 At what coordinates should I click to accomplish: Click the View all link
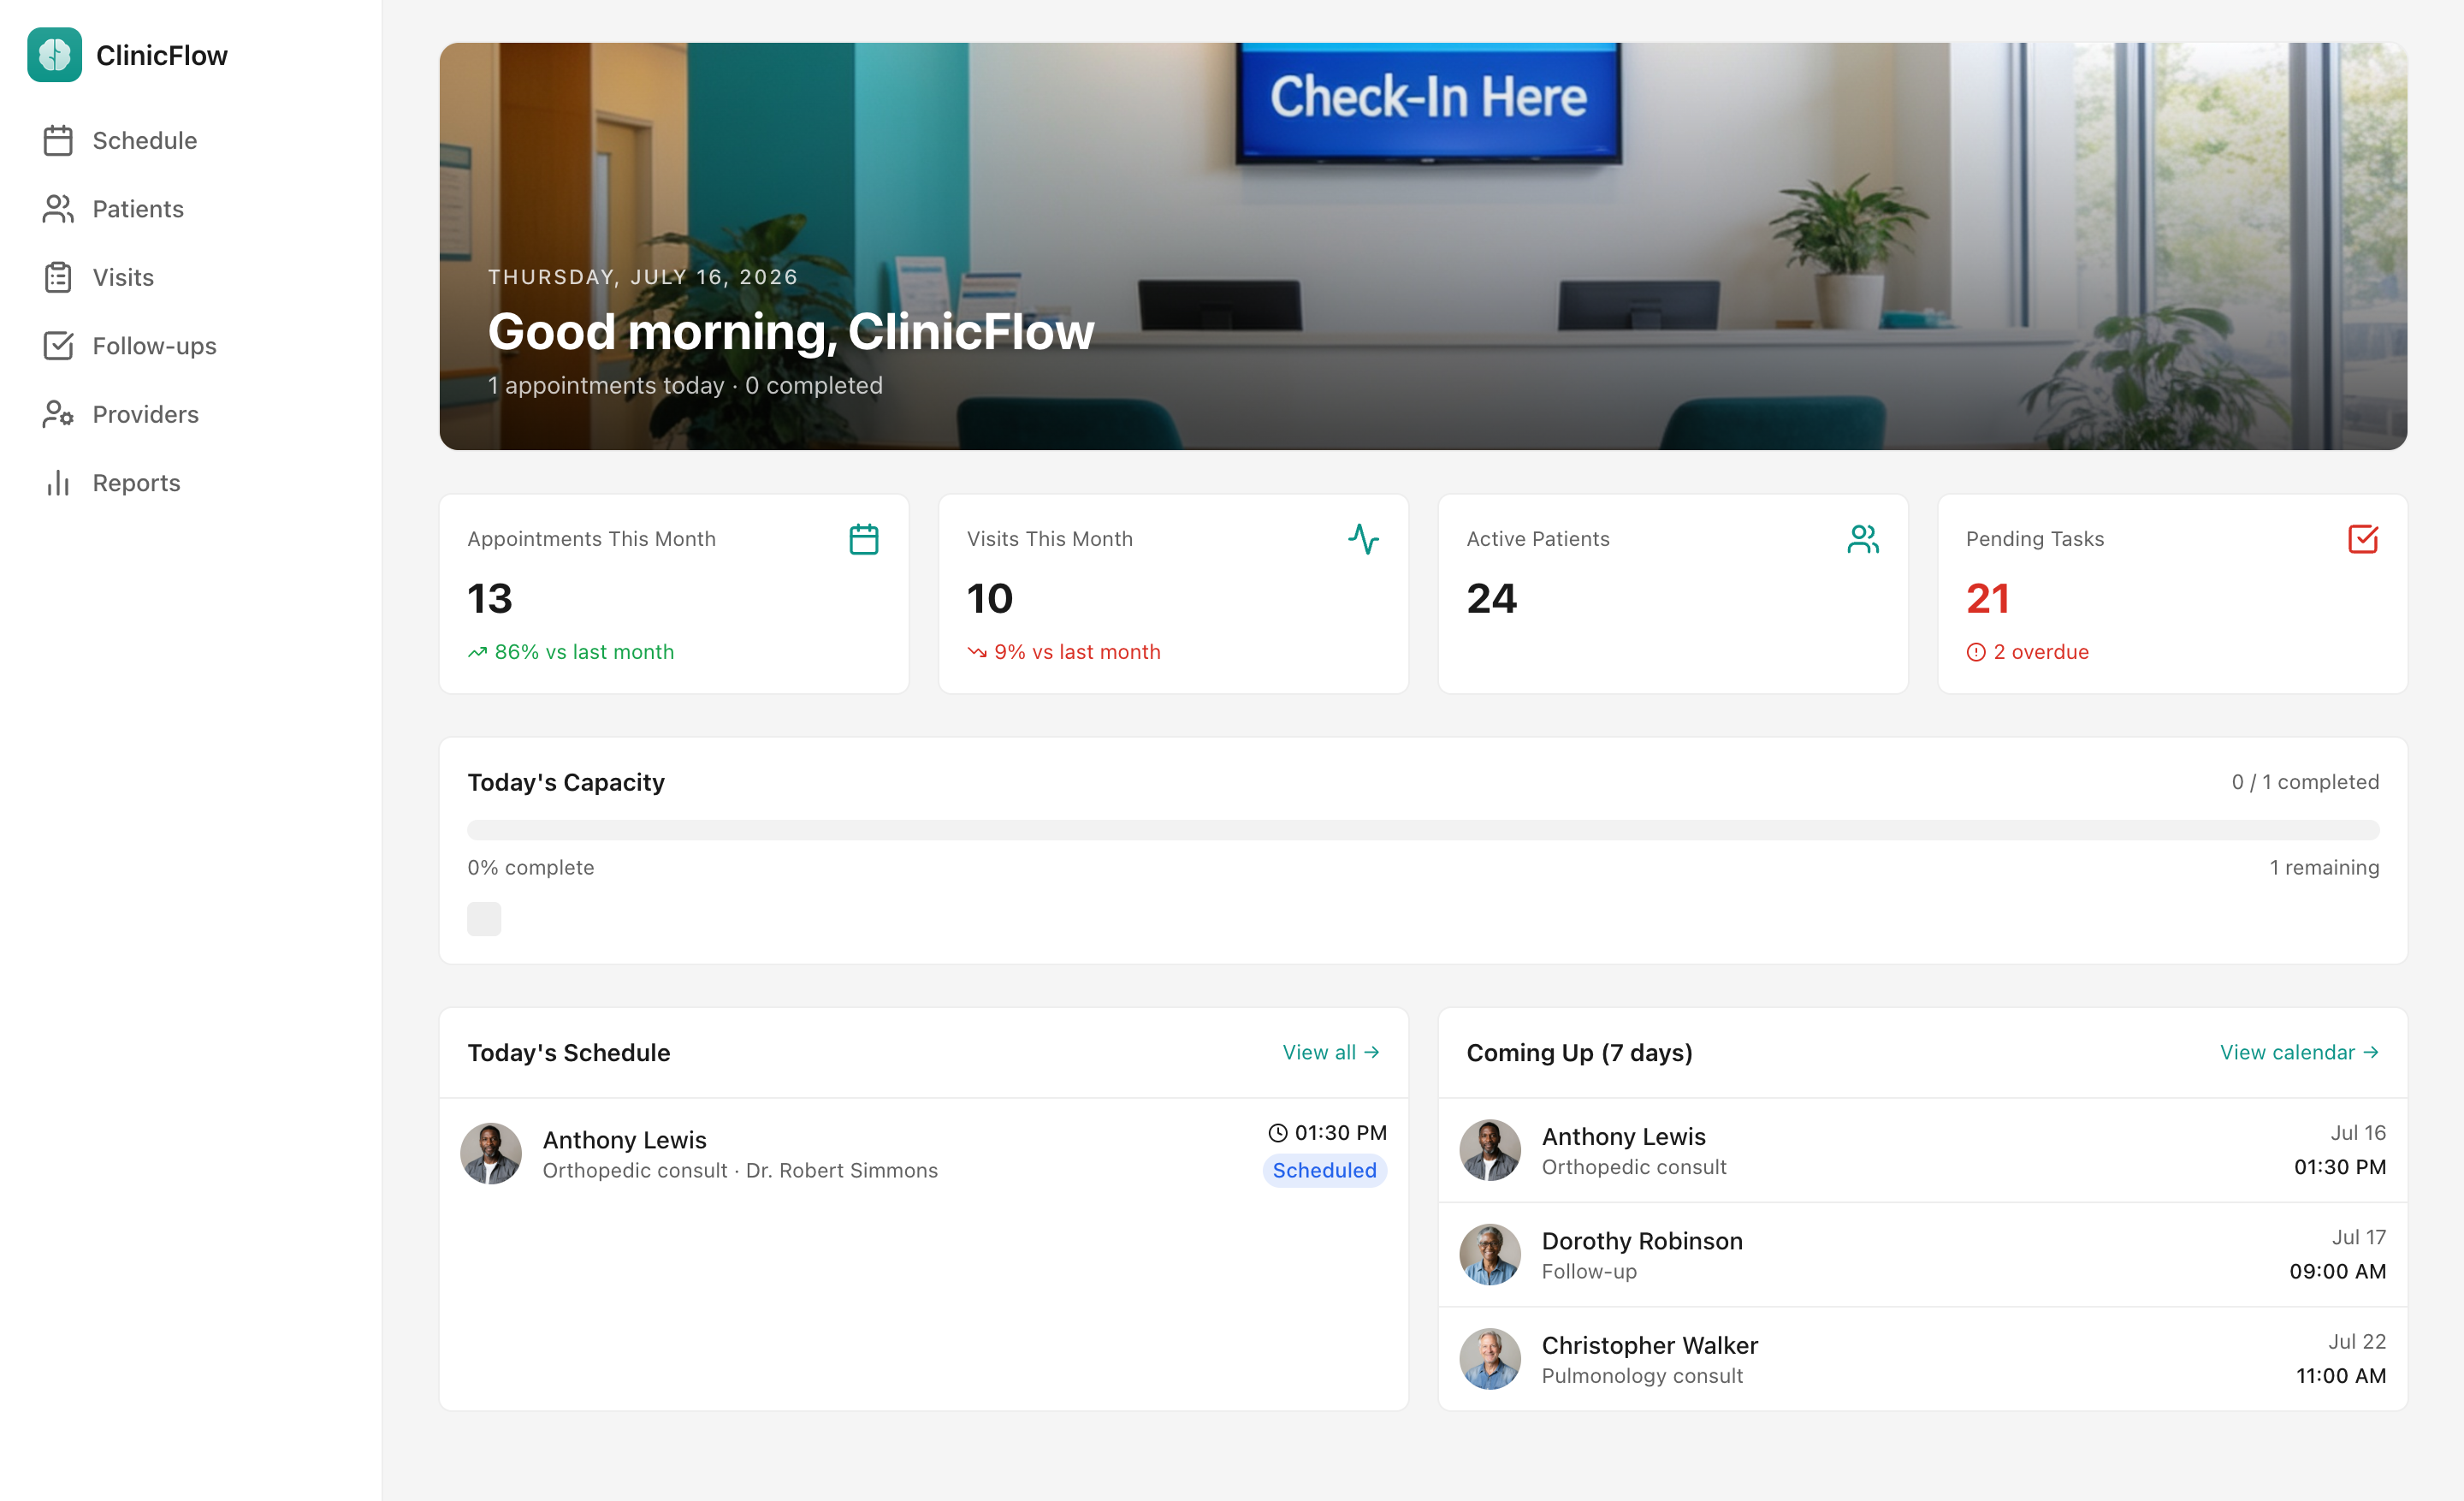(1331, 1053)
